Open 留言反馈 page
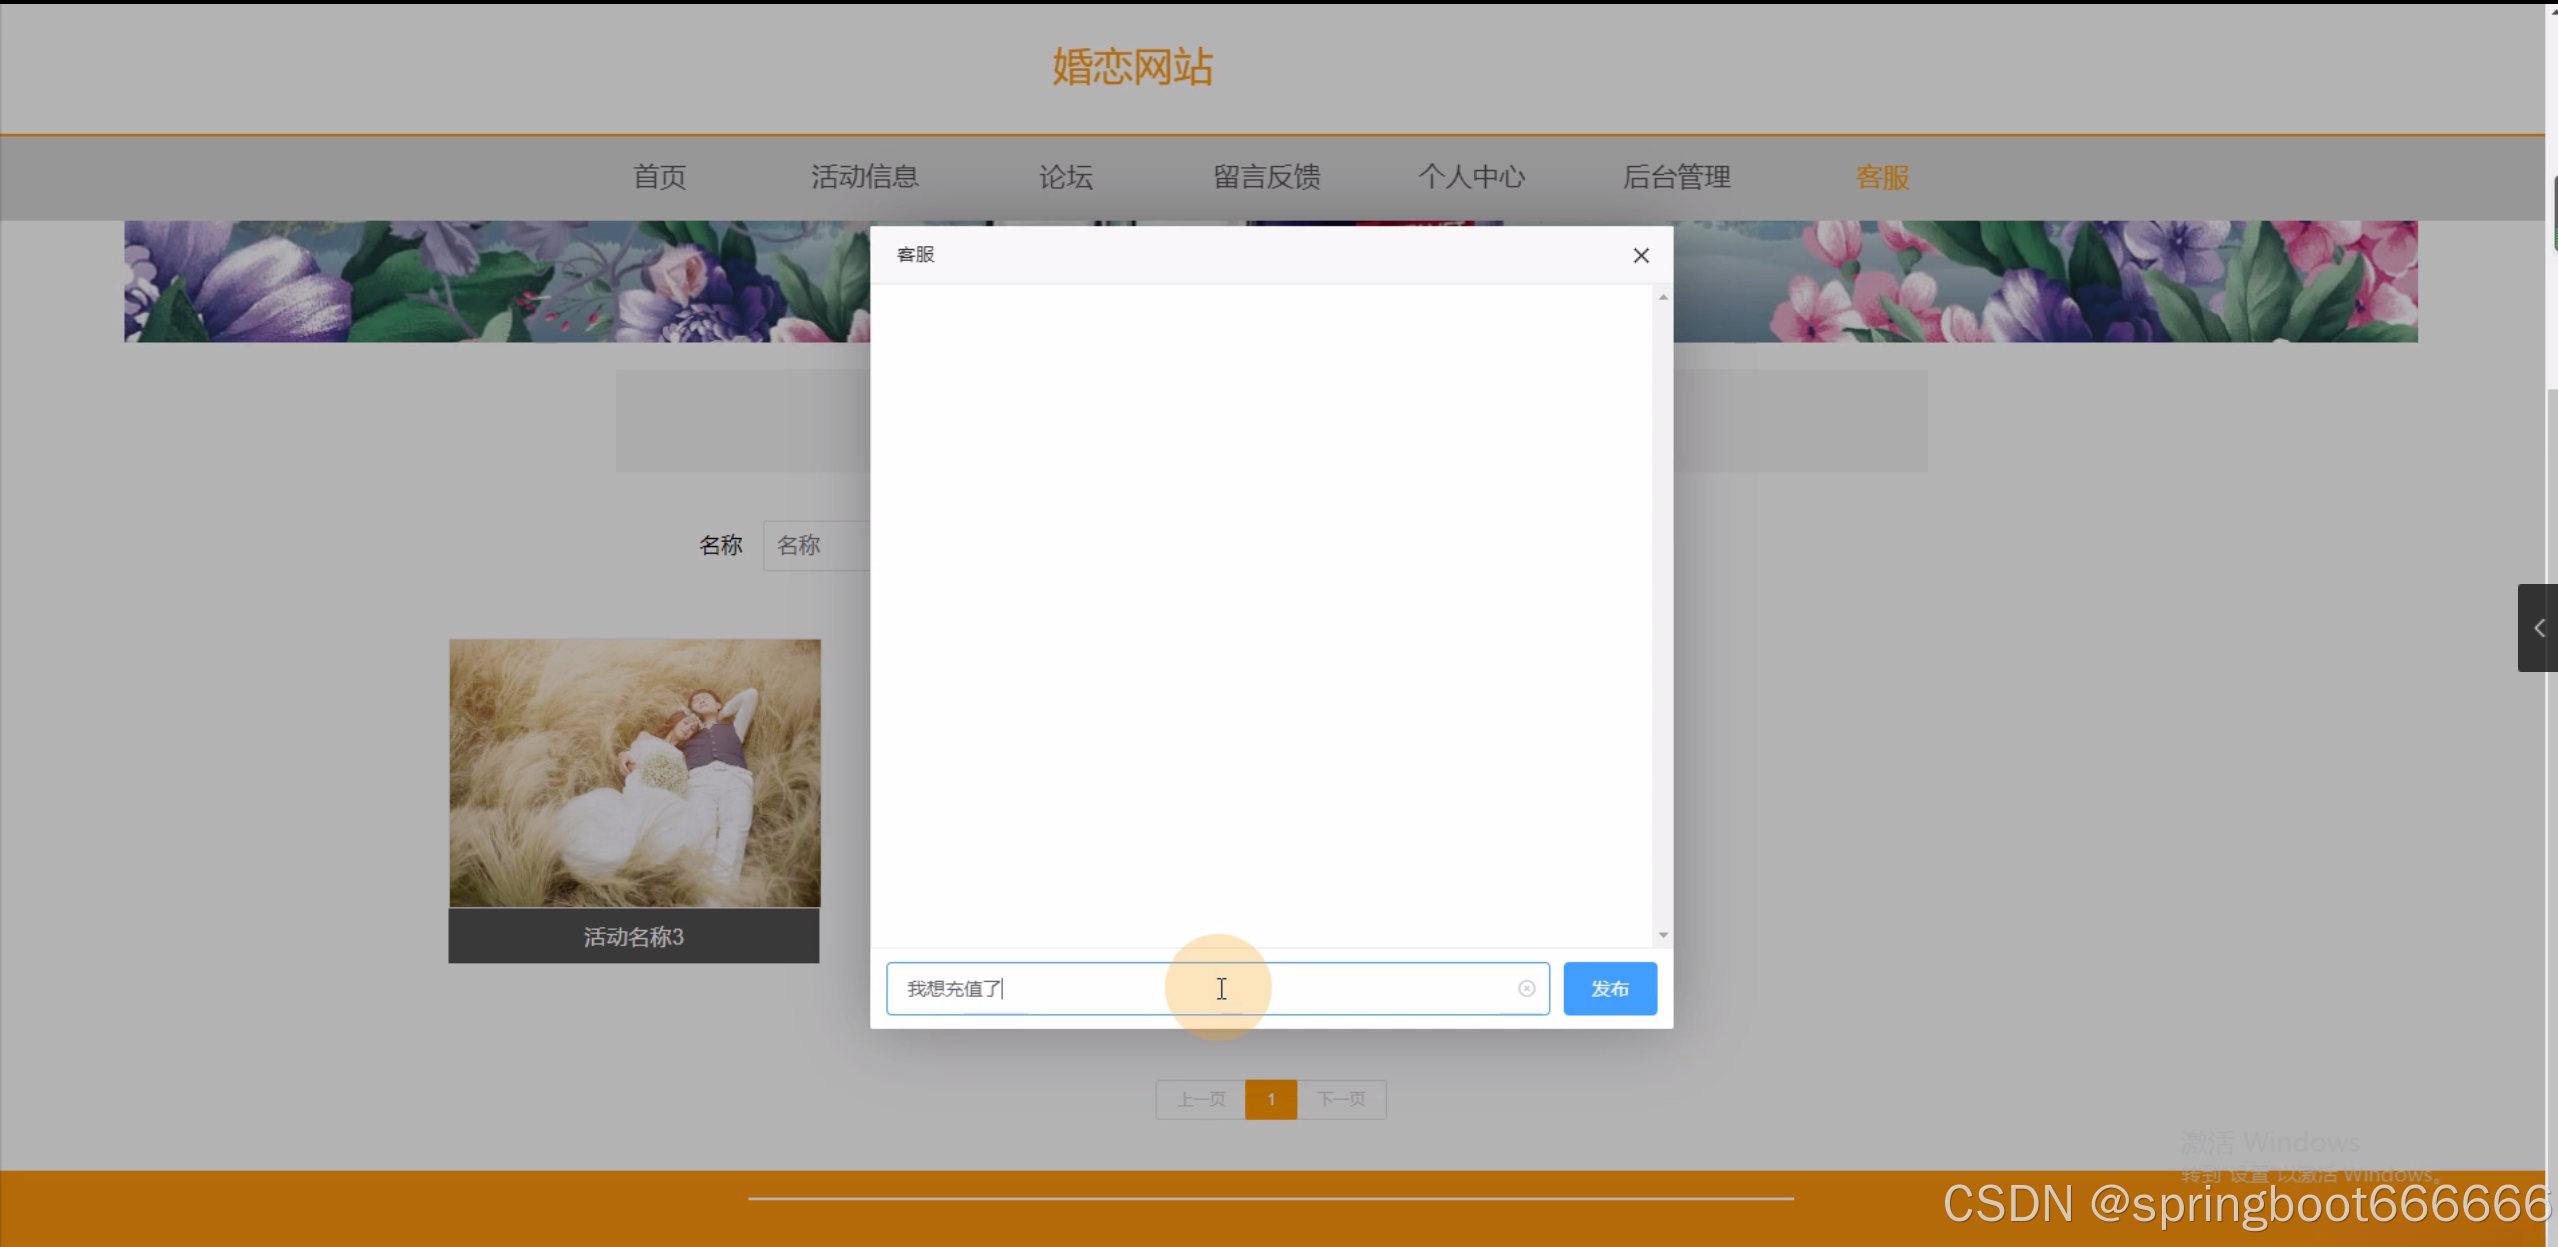This screenshot has width=2558, height=1247. [1266, 177]
